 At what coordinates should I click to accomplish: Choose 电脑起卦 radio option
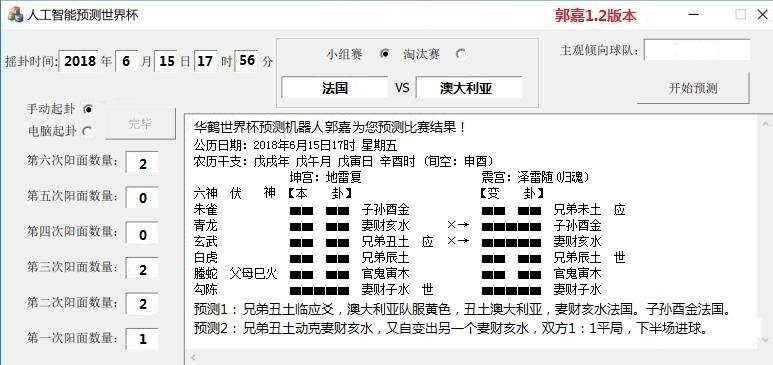point(87,131)
